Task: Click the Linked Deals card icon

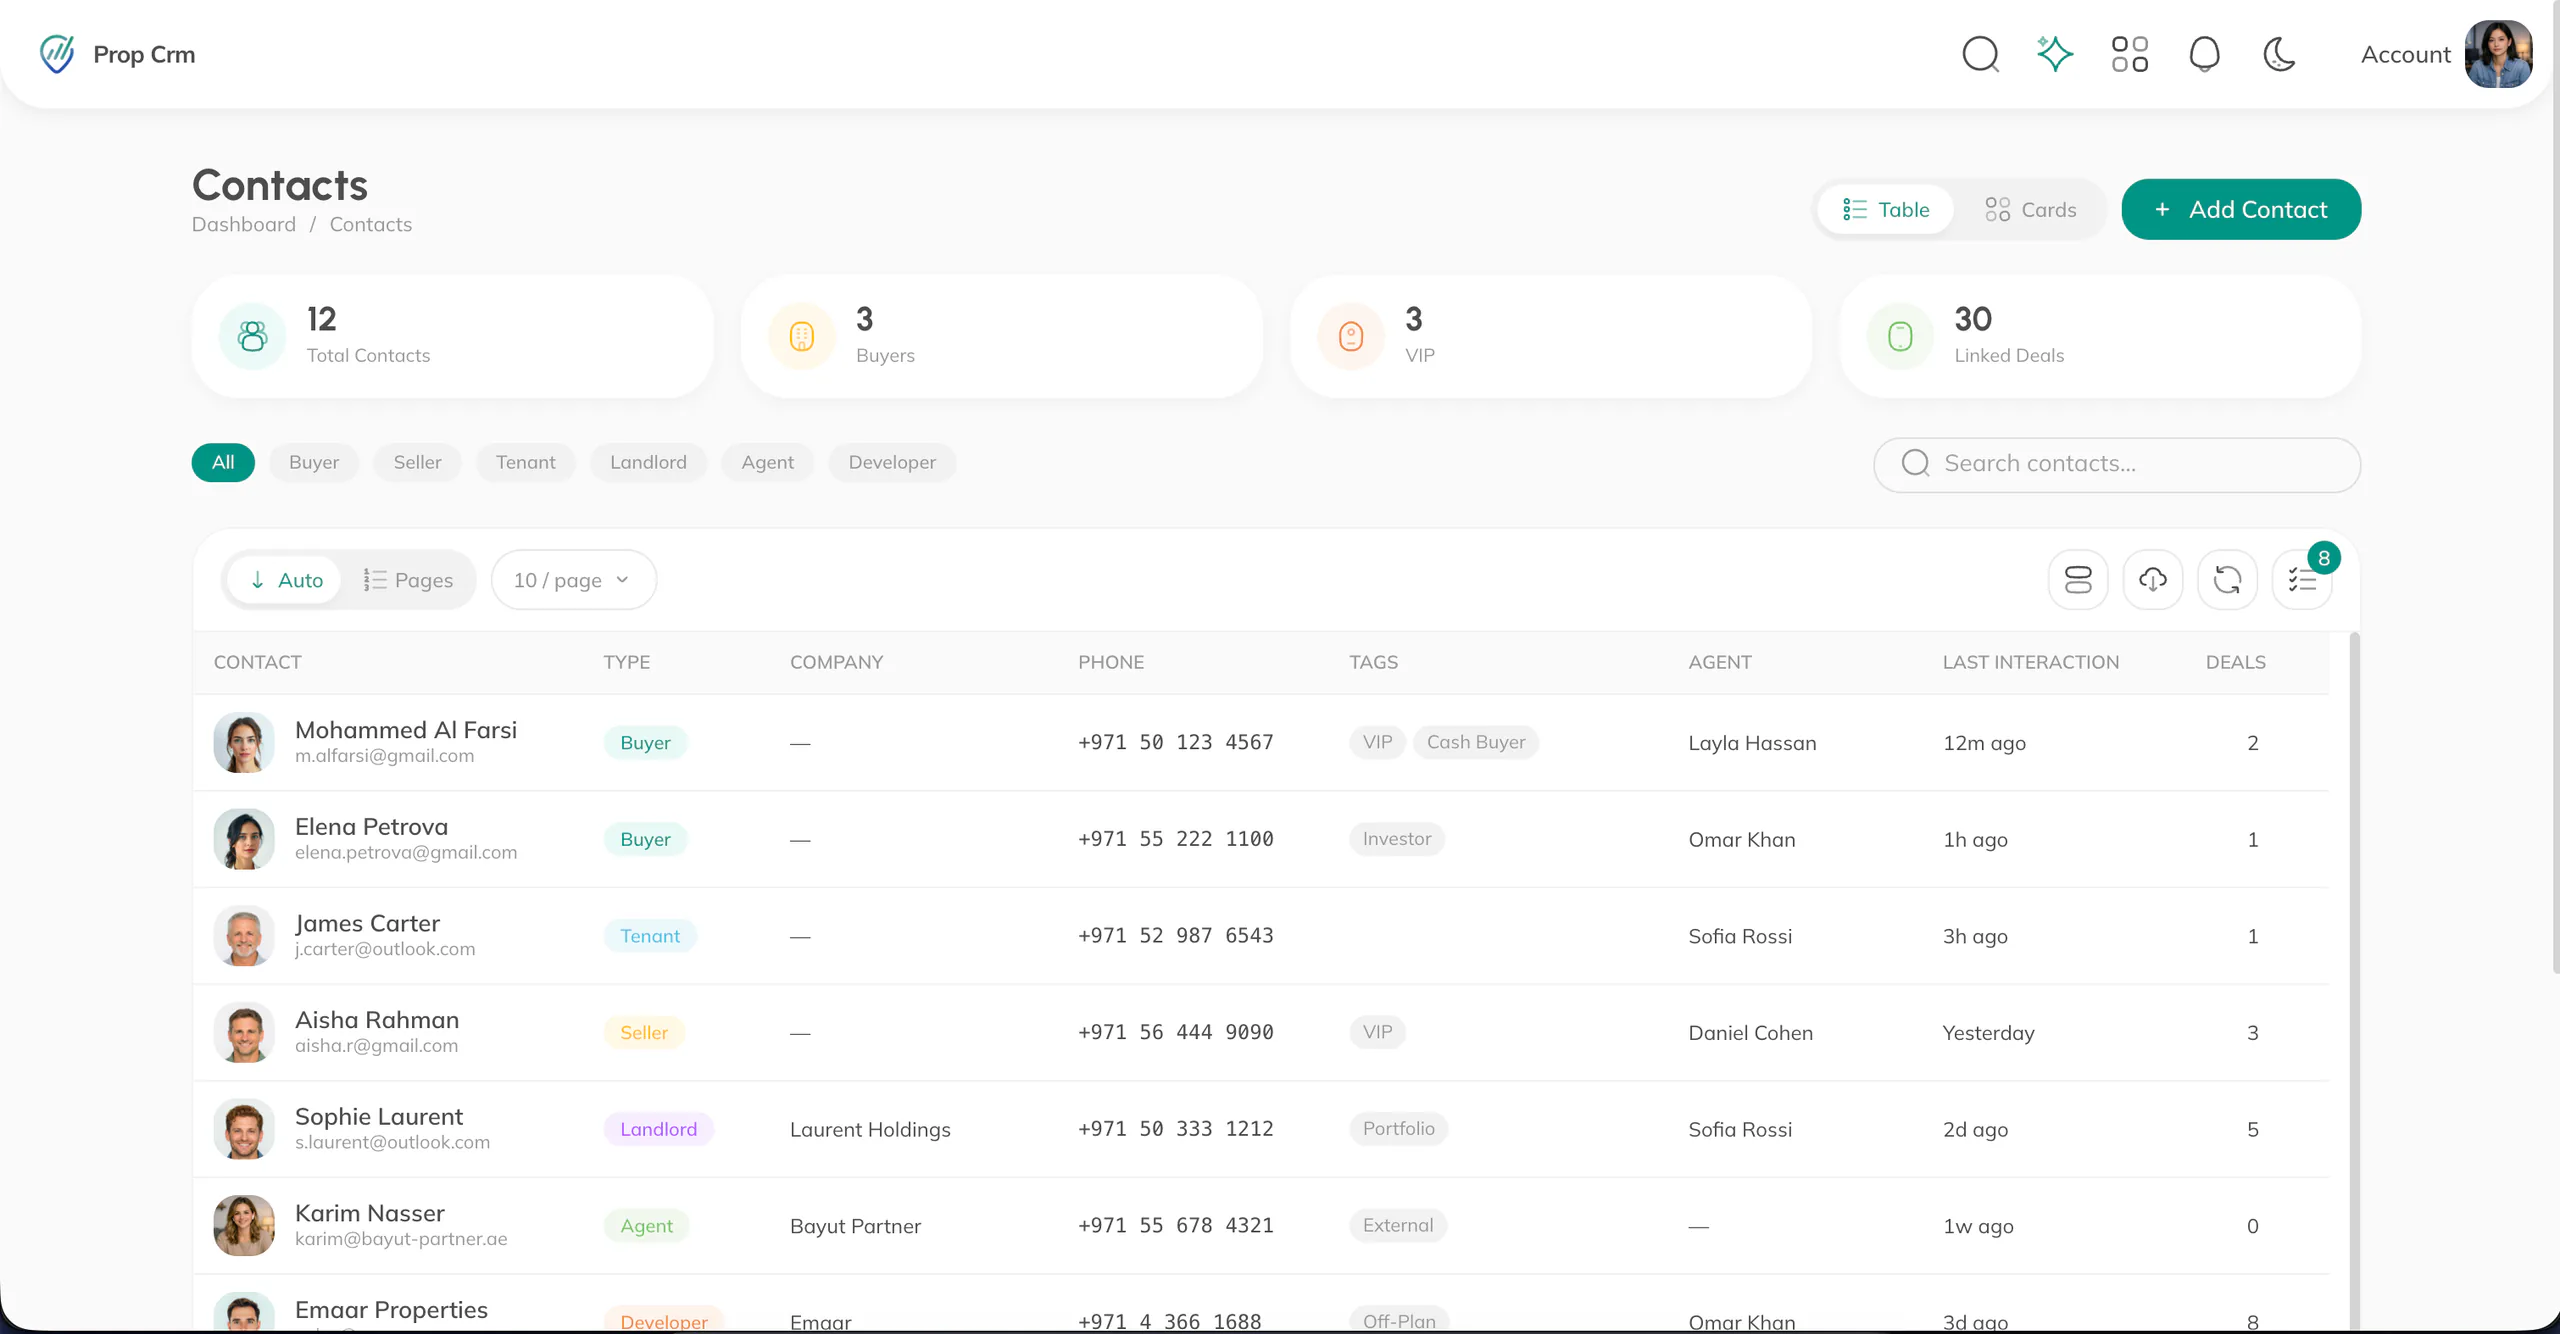Action: pos(1900,337)
